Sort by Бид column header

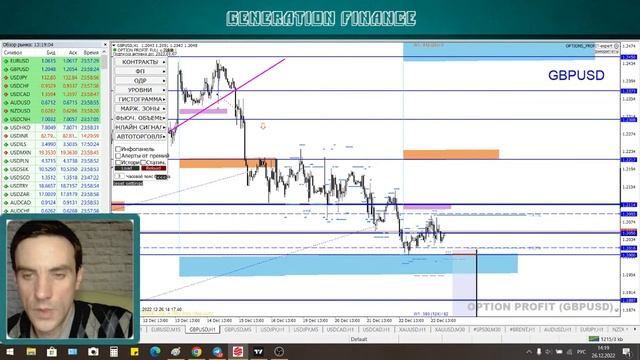(x=50, y=53)
